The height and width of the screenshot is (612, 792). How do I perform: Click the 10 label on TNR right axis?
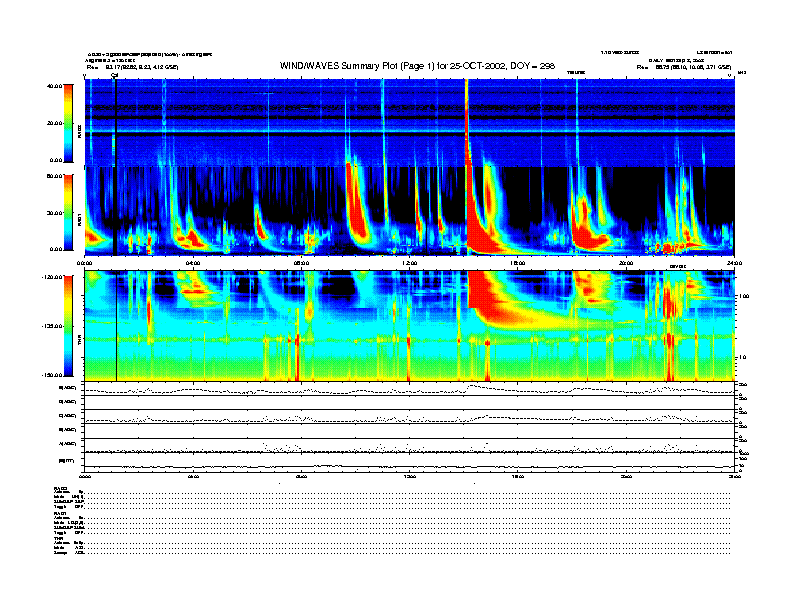tap(741, 358)
